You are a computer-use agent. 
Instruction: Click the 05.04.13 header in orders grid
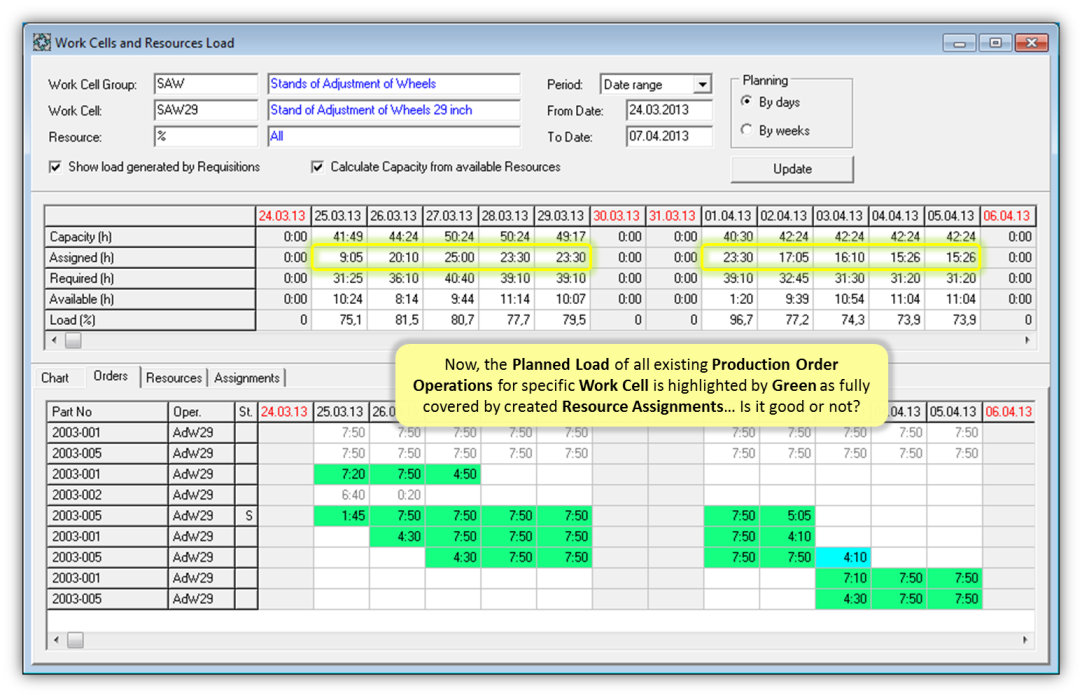pos(954,412)
